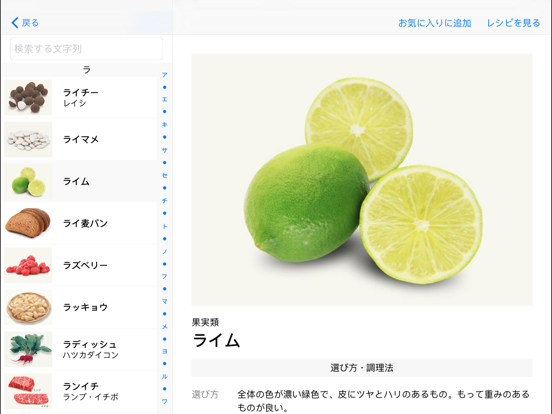Select the ランイチ list row

pyautogui.click(x=80, y=391)
